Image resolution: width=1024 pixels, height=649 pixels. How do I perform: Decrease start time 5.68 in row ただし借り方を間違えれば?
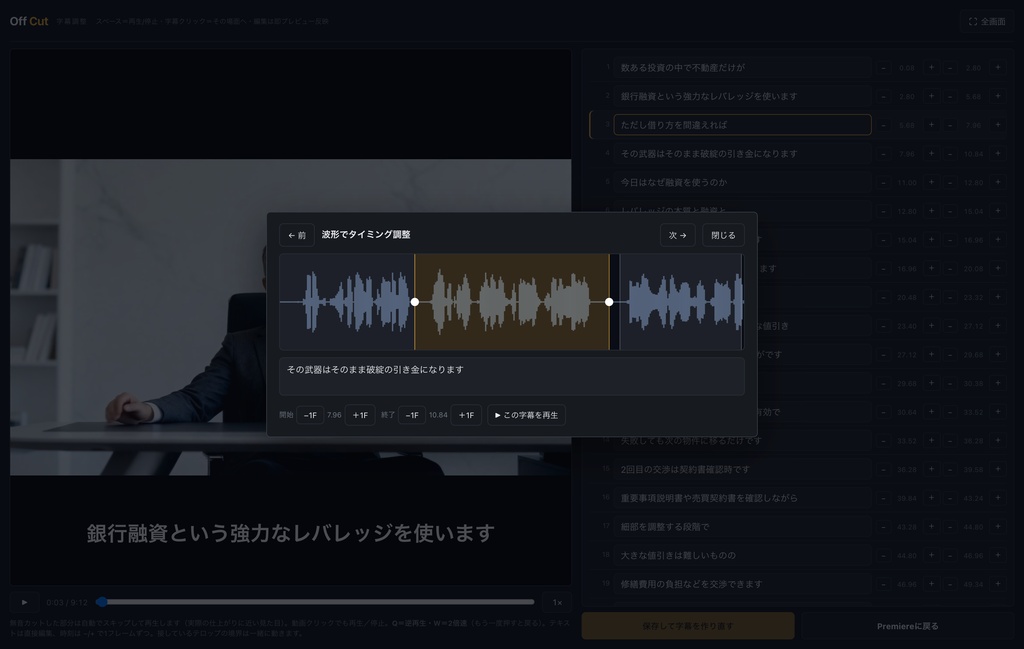tap(884, 125)
